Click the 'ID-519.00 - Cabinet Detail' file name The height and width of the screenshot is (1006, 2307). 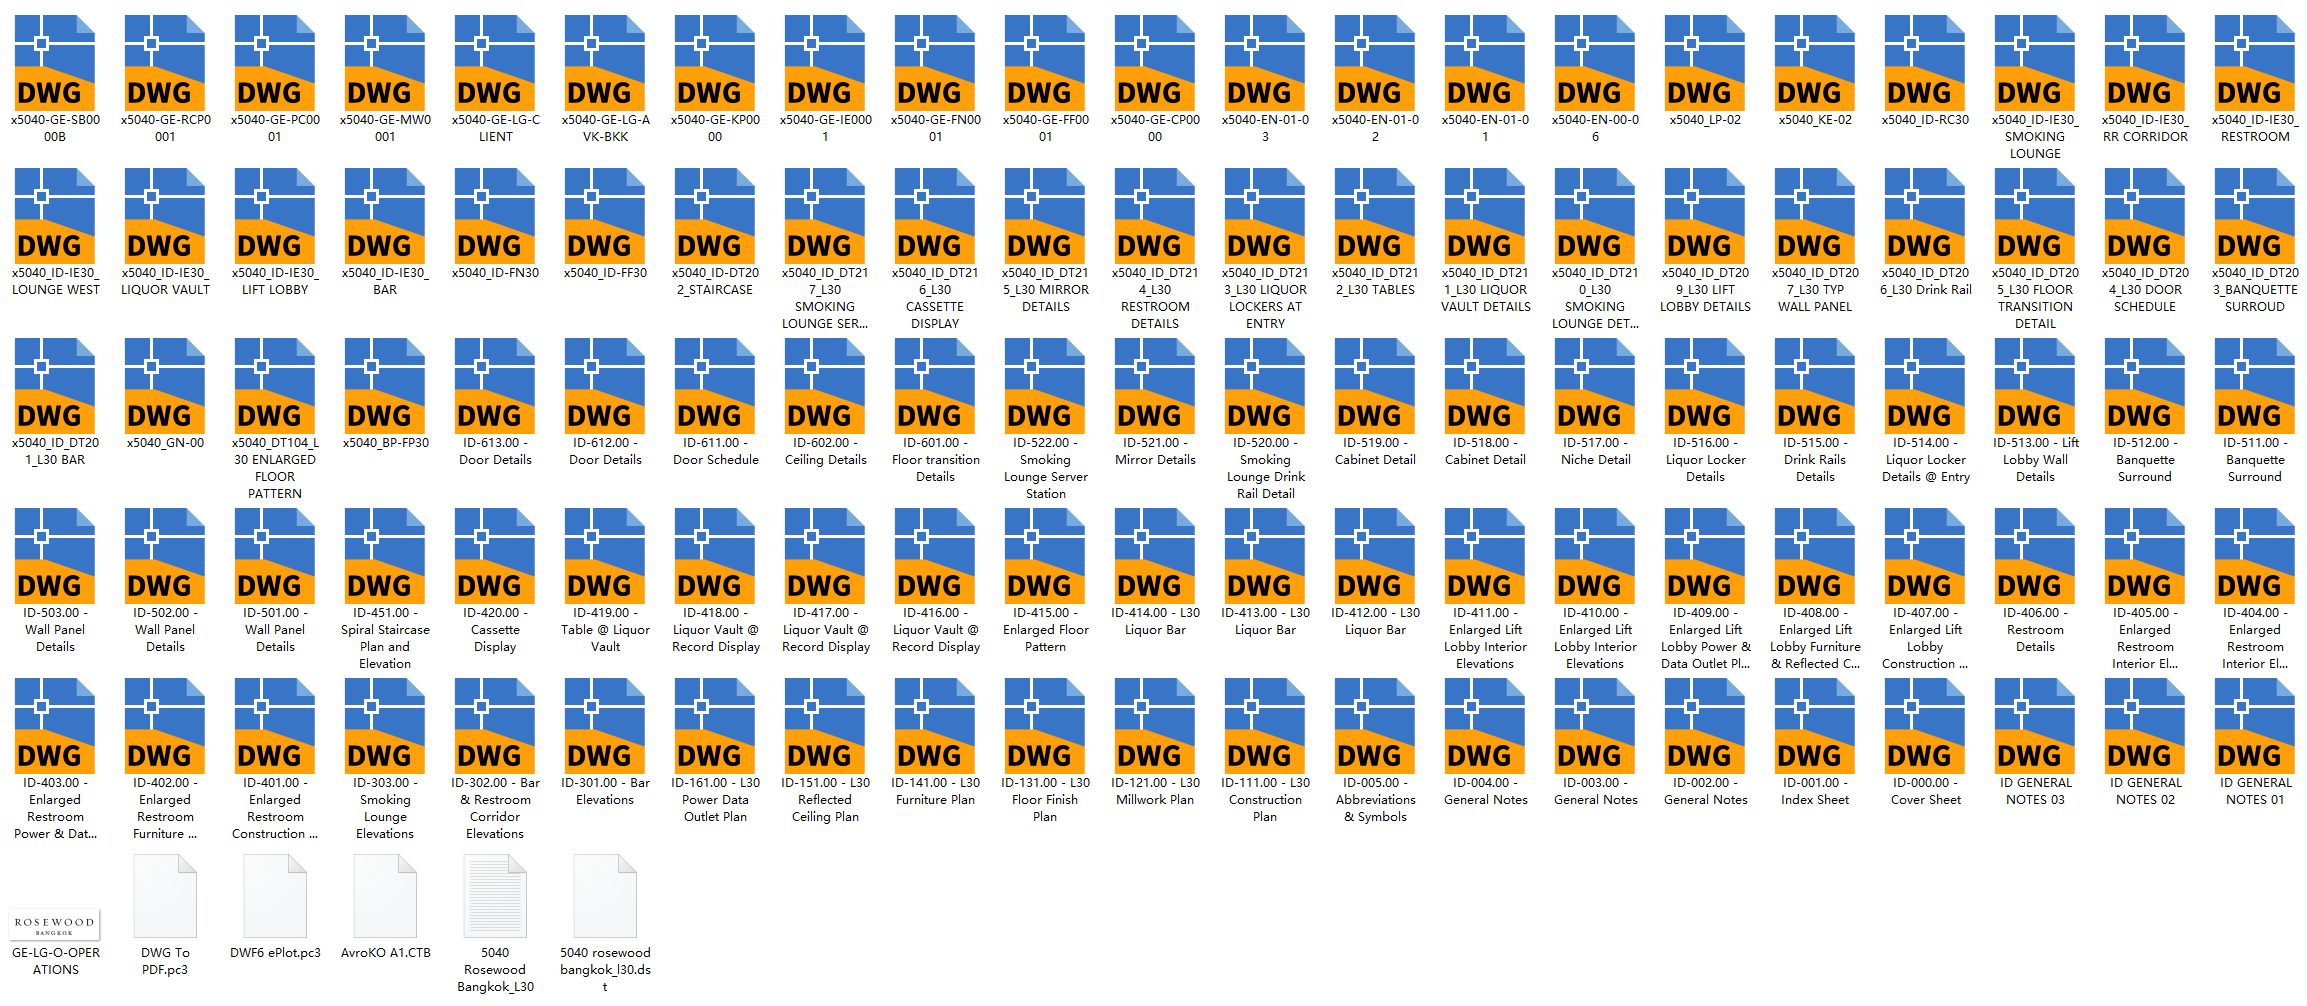point(1375,451)
